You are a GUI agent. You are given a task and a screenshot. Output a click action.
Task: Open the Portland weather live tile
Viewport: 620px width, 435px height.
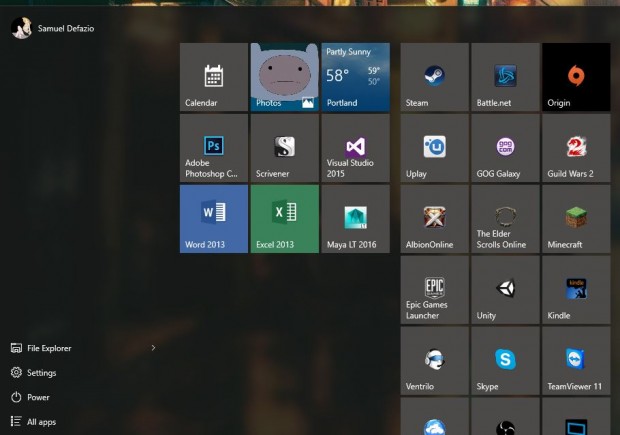coord(355,77)
